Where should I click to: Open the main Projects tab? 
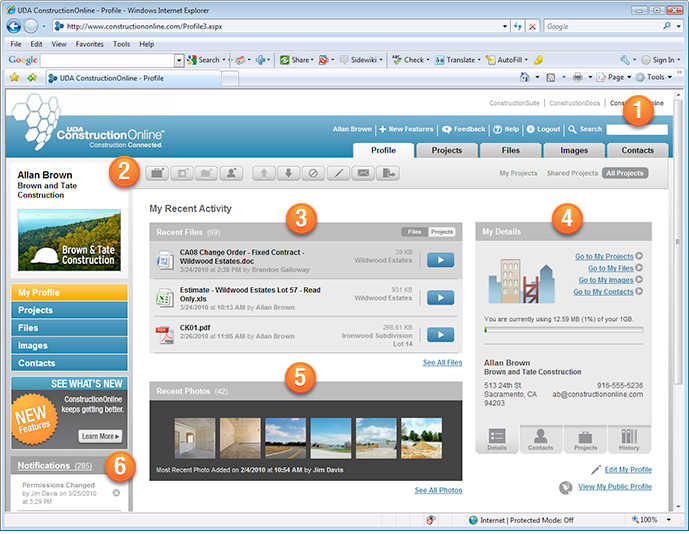447,150
